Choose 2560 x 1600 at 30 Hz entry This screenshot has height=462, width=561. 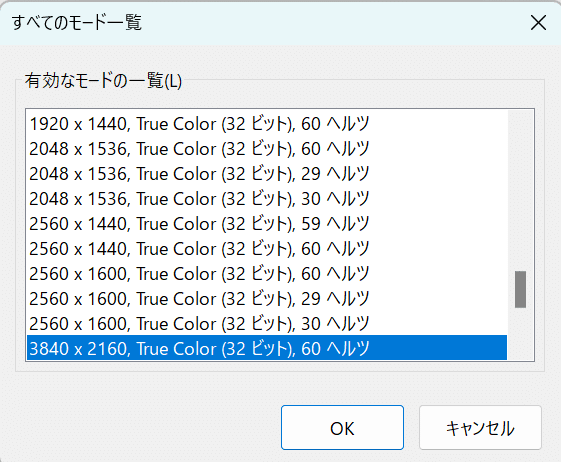coord(267,324)
